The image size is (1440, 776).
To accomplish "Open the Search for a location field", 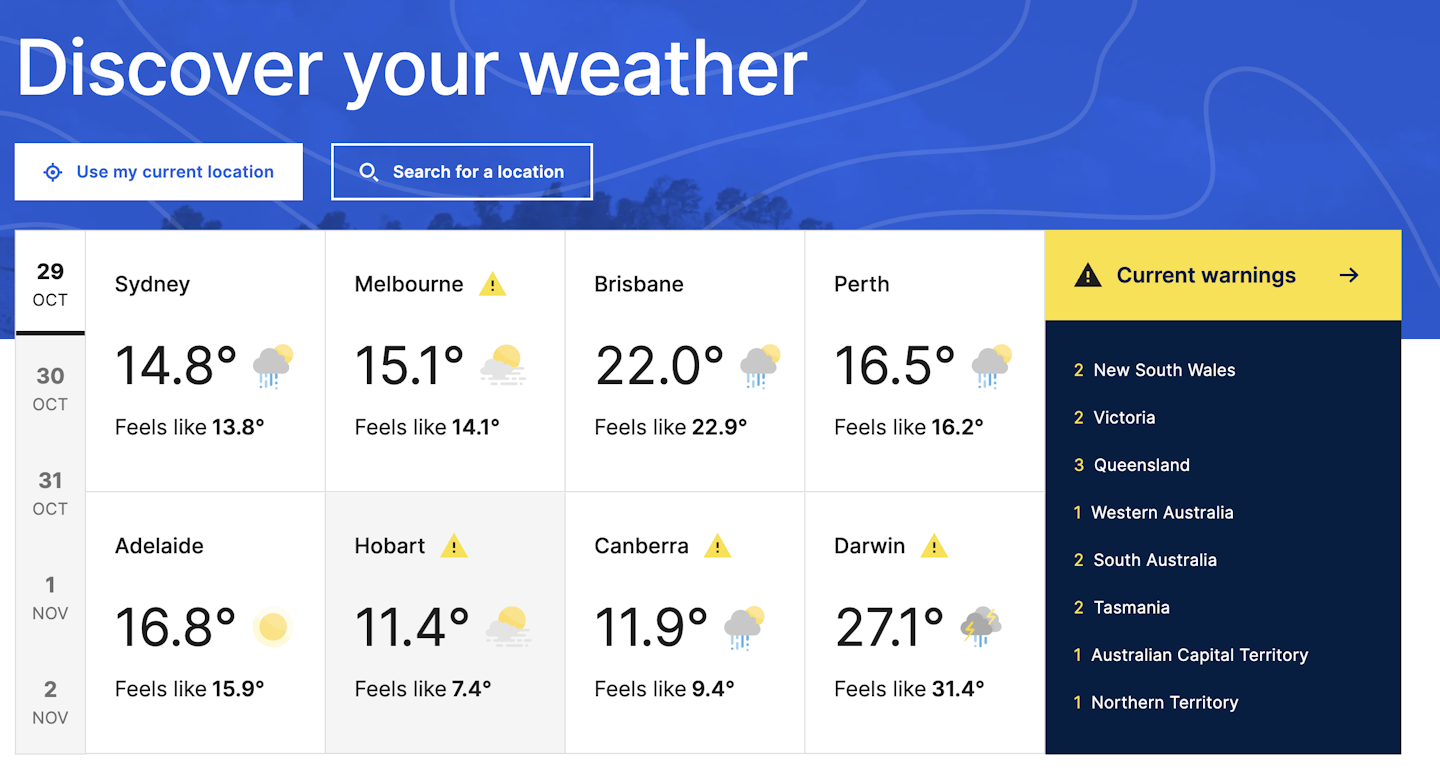I will click(461, 171).
